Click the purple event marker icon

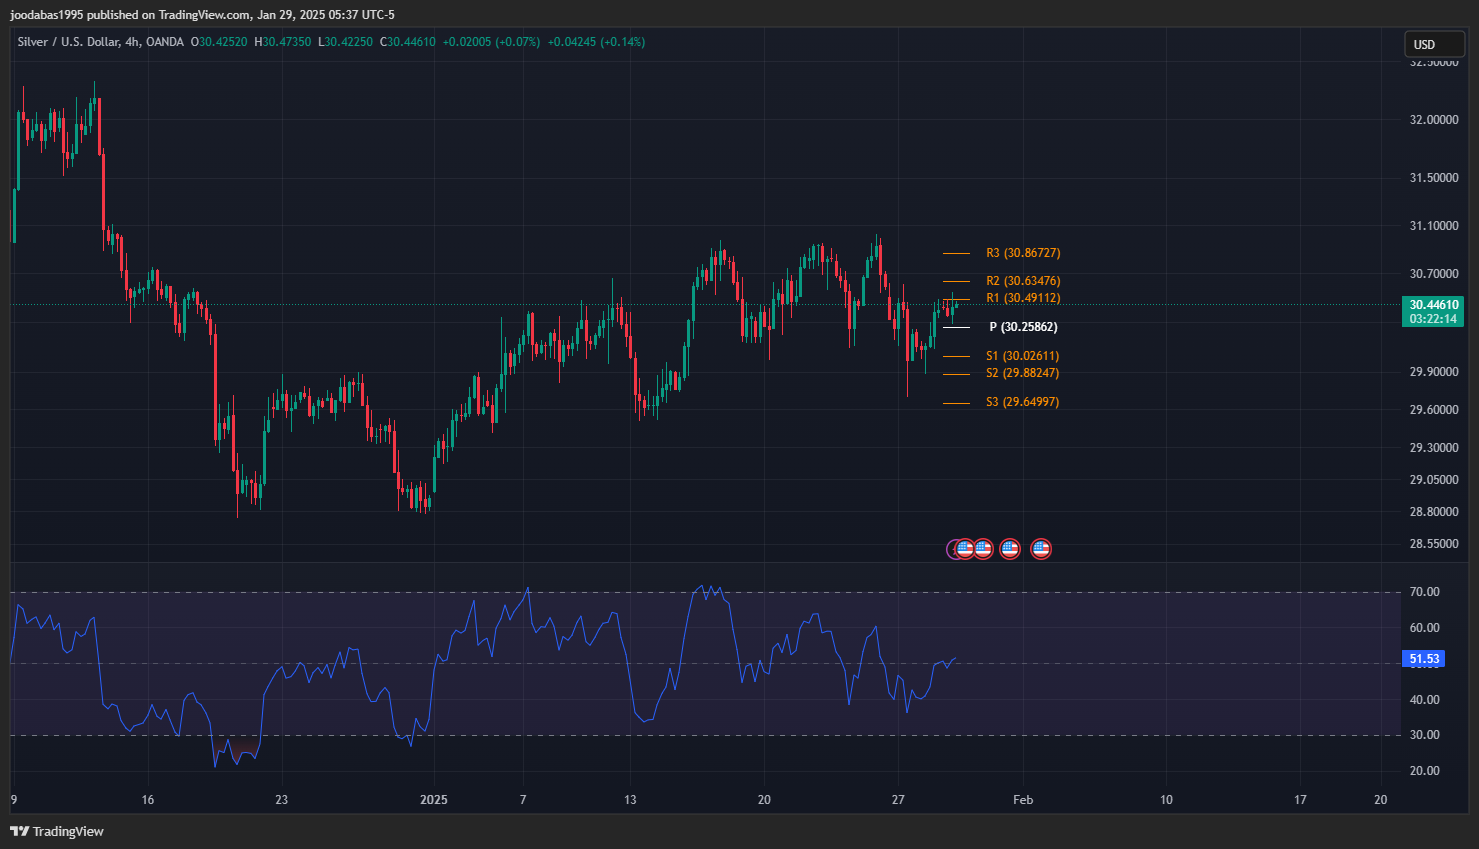953,548
